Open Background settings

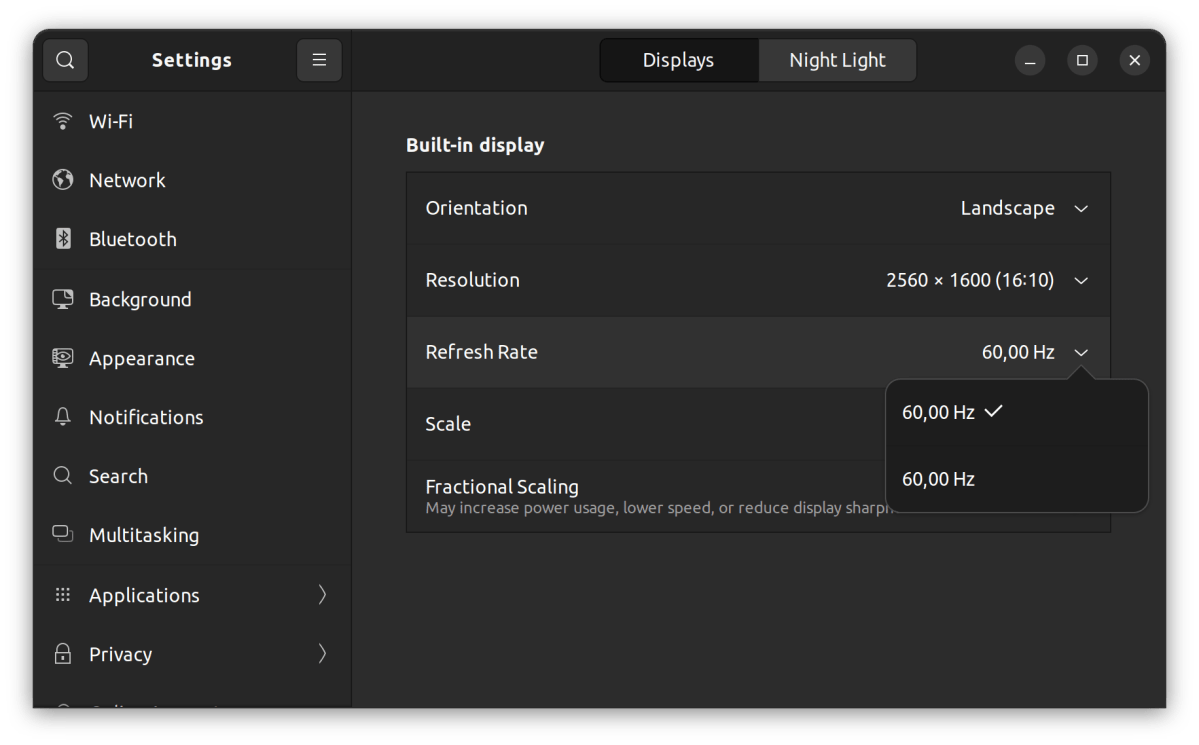192,299
